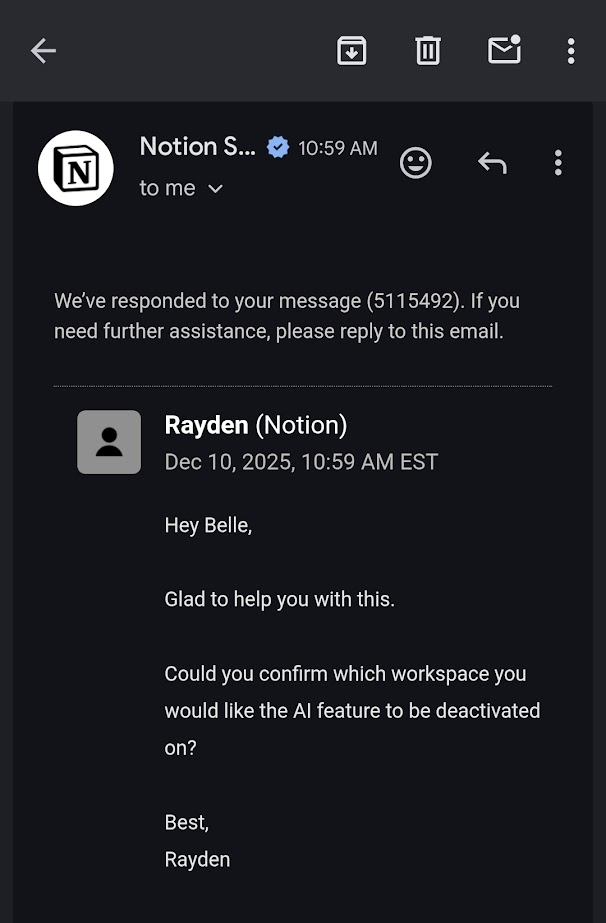Tap the "Notion S..." sender name
This screenshot has height=923, width=606.
click(198, 147)
